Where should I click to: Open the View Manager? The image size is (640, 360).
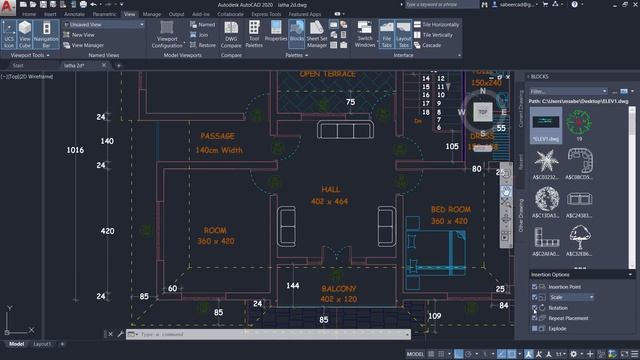(84, 45)
